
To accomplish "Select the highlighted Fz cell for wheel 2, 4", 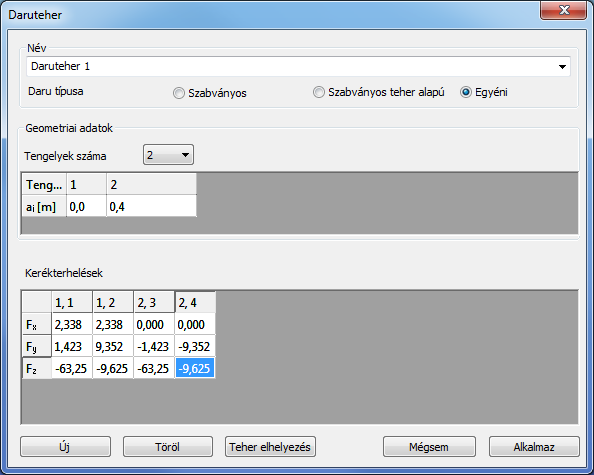I will [195, 368].
